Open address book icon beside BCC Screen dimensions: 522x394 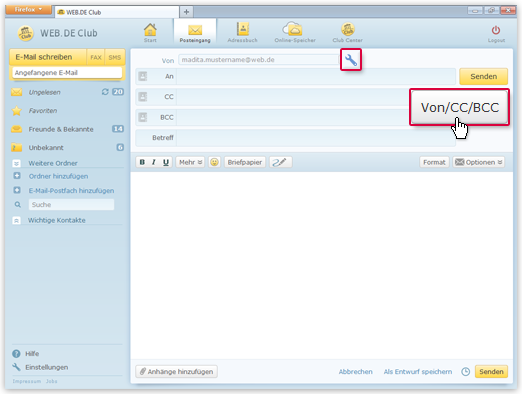coord(143,117)
